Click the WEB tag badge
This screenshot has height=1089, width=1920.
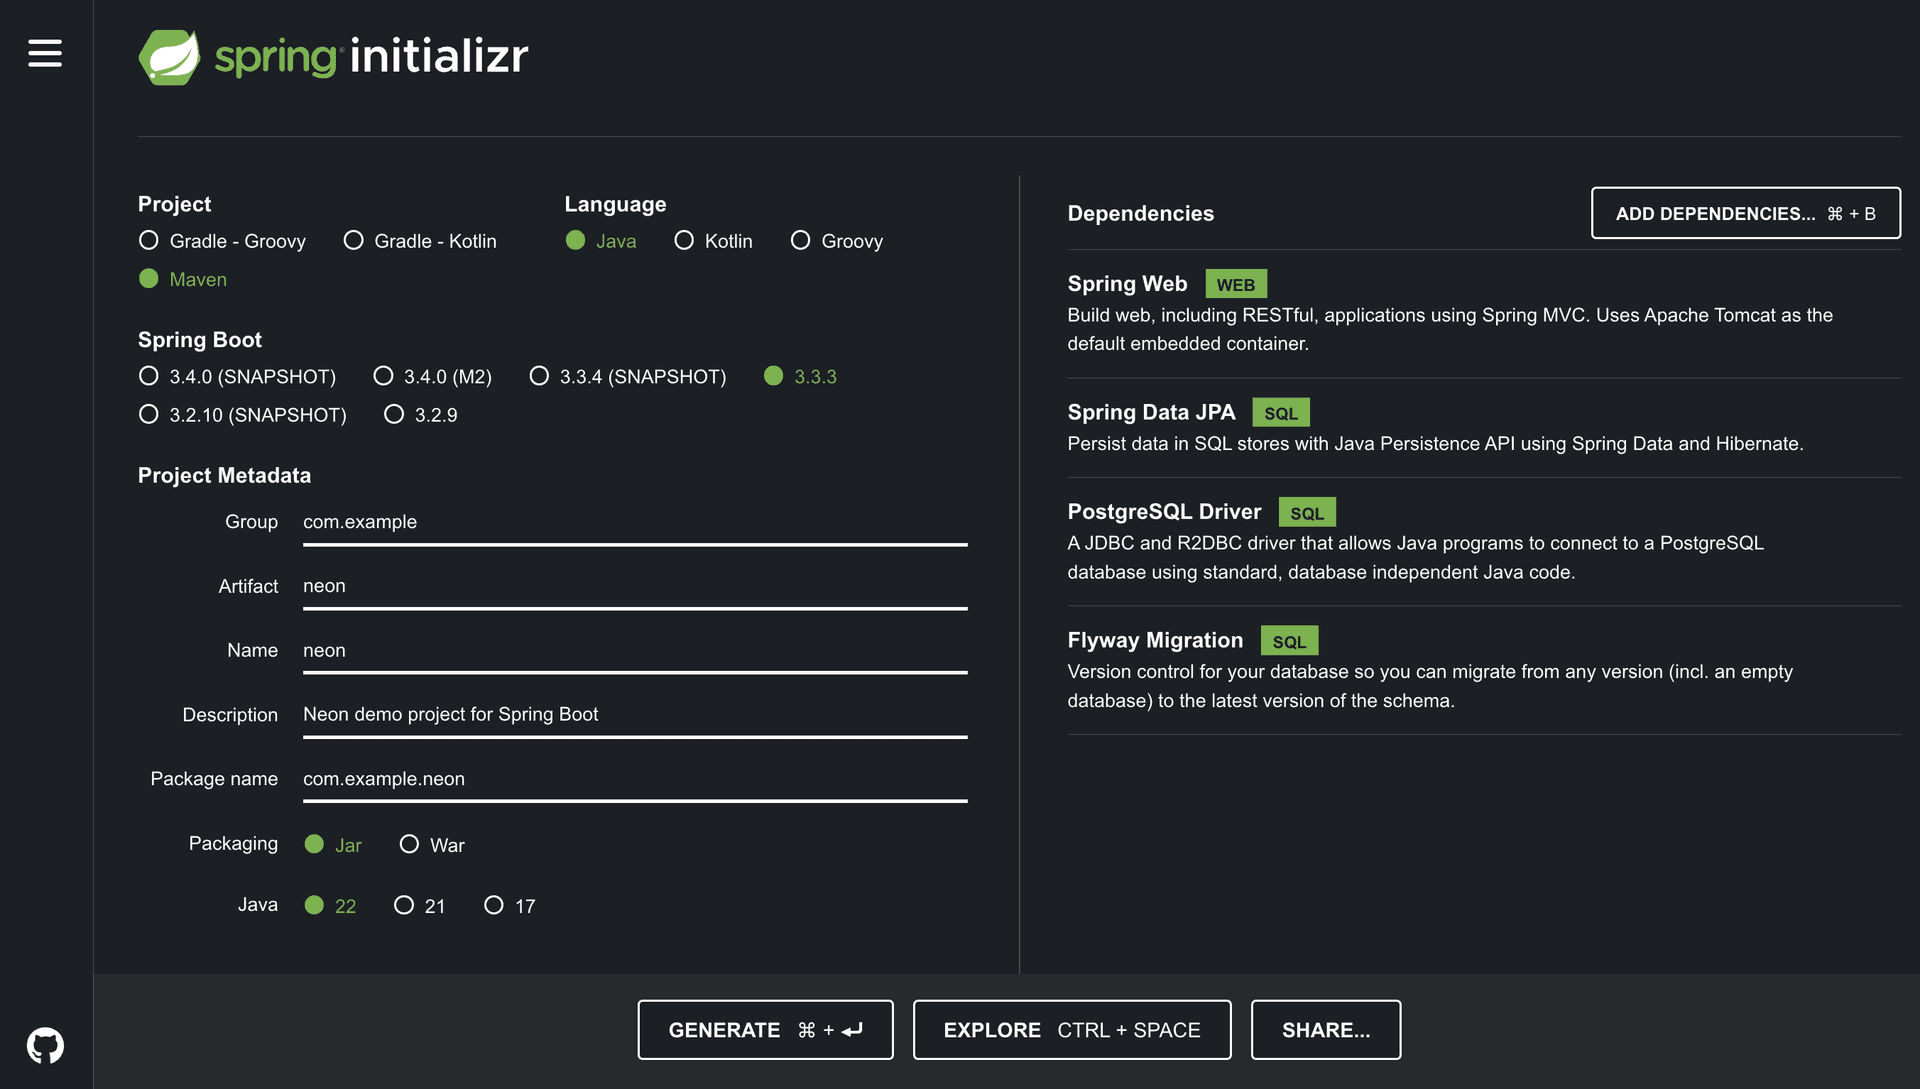1235,285
